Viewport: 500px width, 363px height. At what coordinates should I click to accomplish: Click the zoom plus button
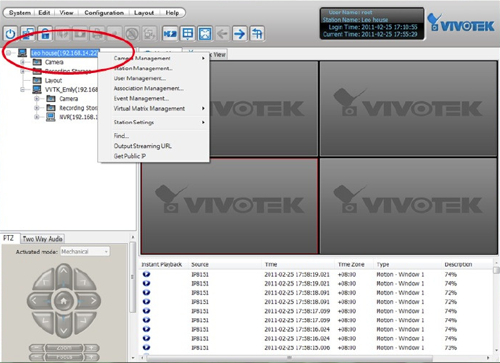[x=91, y=348]
